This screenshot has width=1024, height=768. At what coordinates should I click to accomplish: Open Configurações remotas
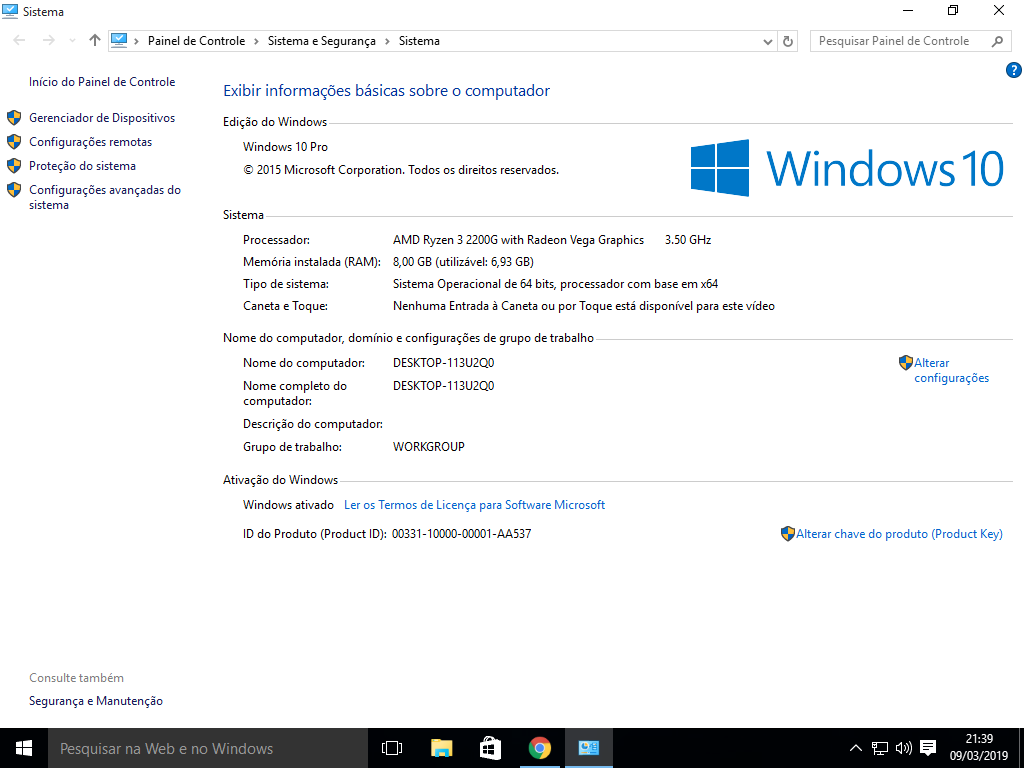90,142
